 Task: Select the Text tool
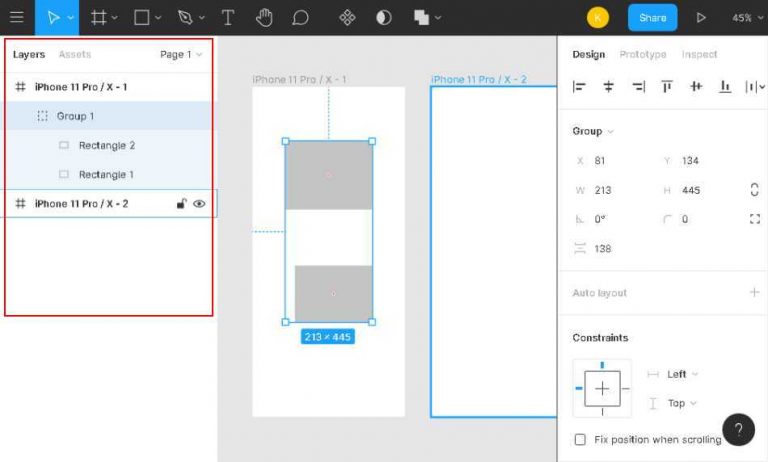tap(228, 17)
